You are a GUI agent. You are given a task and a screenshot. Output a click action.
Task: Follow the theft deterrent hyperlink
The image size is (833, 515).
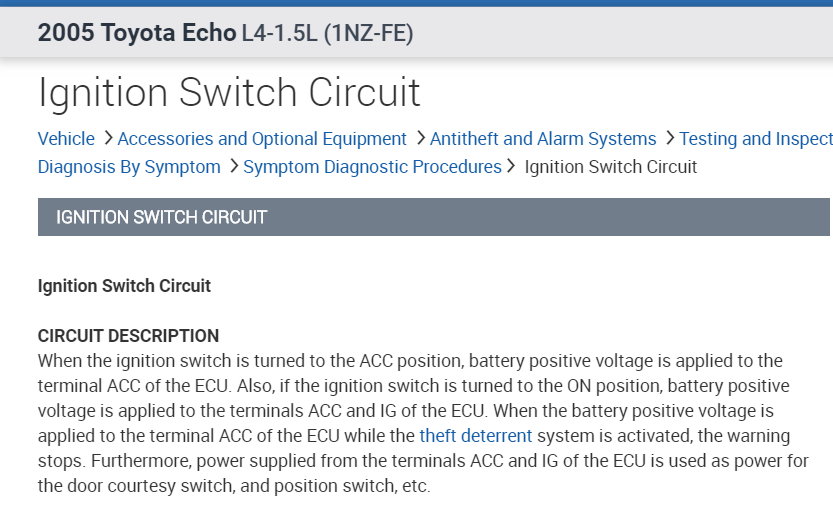tap(476, 436)
